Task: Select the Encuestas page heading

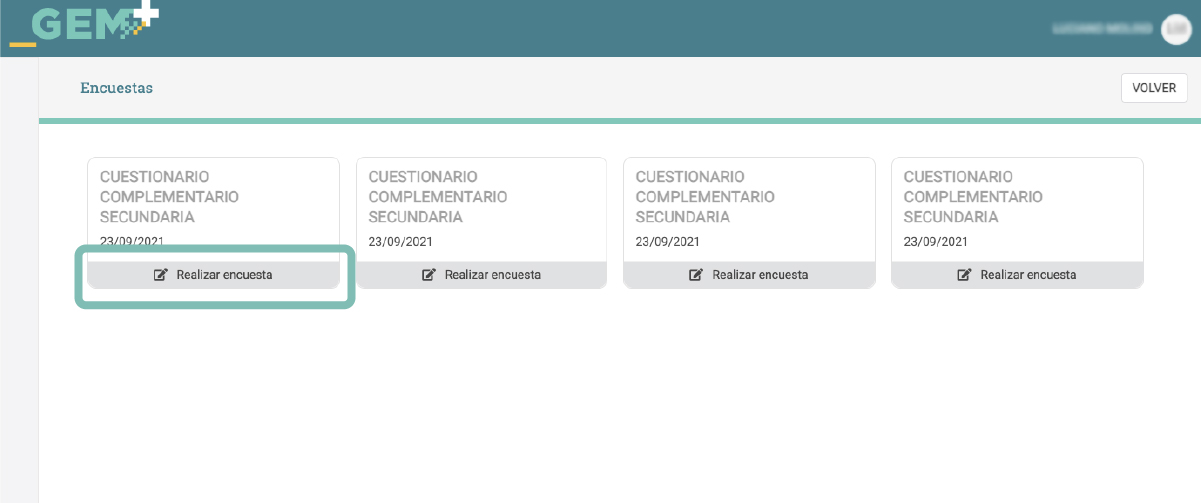Action: click(116, 88)
